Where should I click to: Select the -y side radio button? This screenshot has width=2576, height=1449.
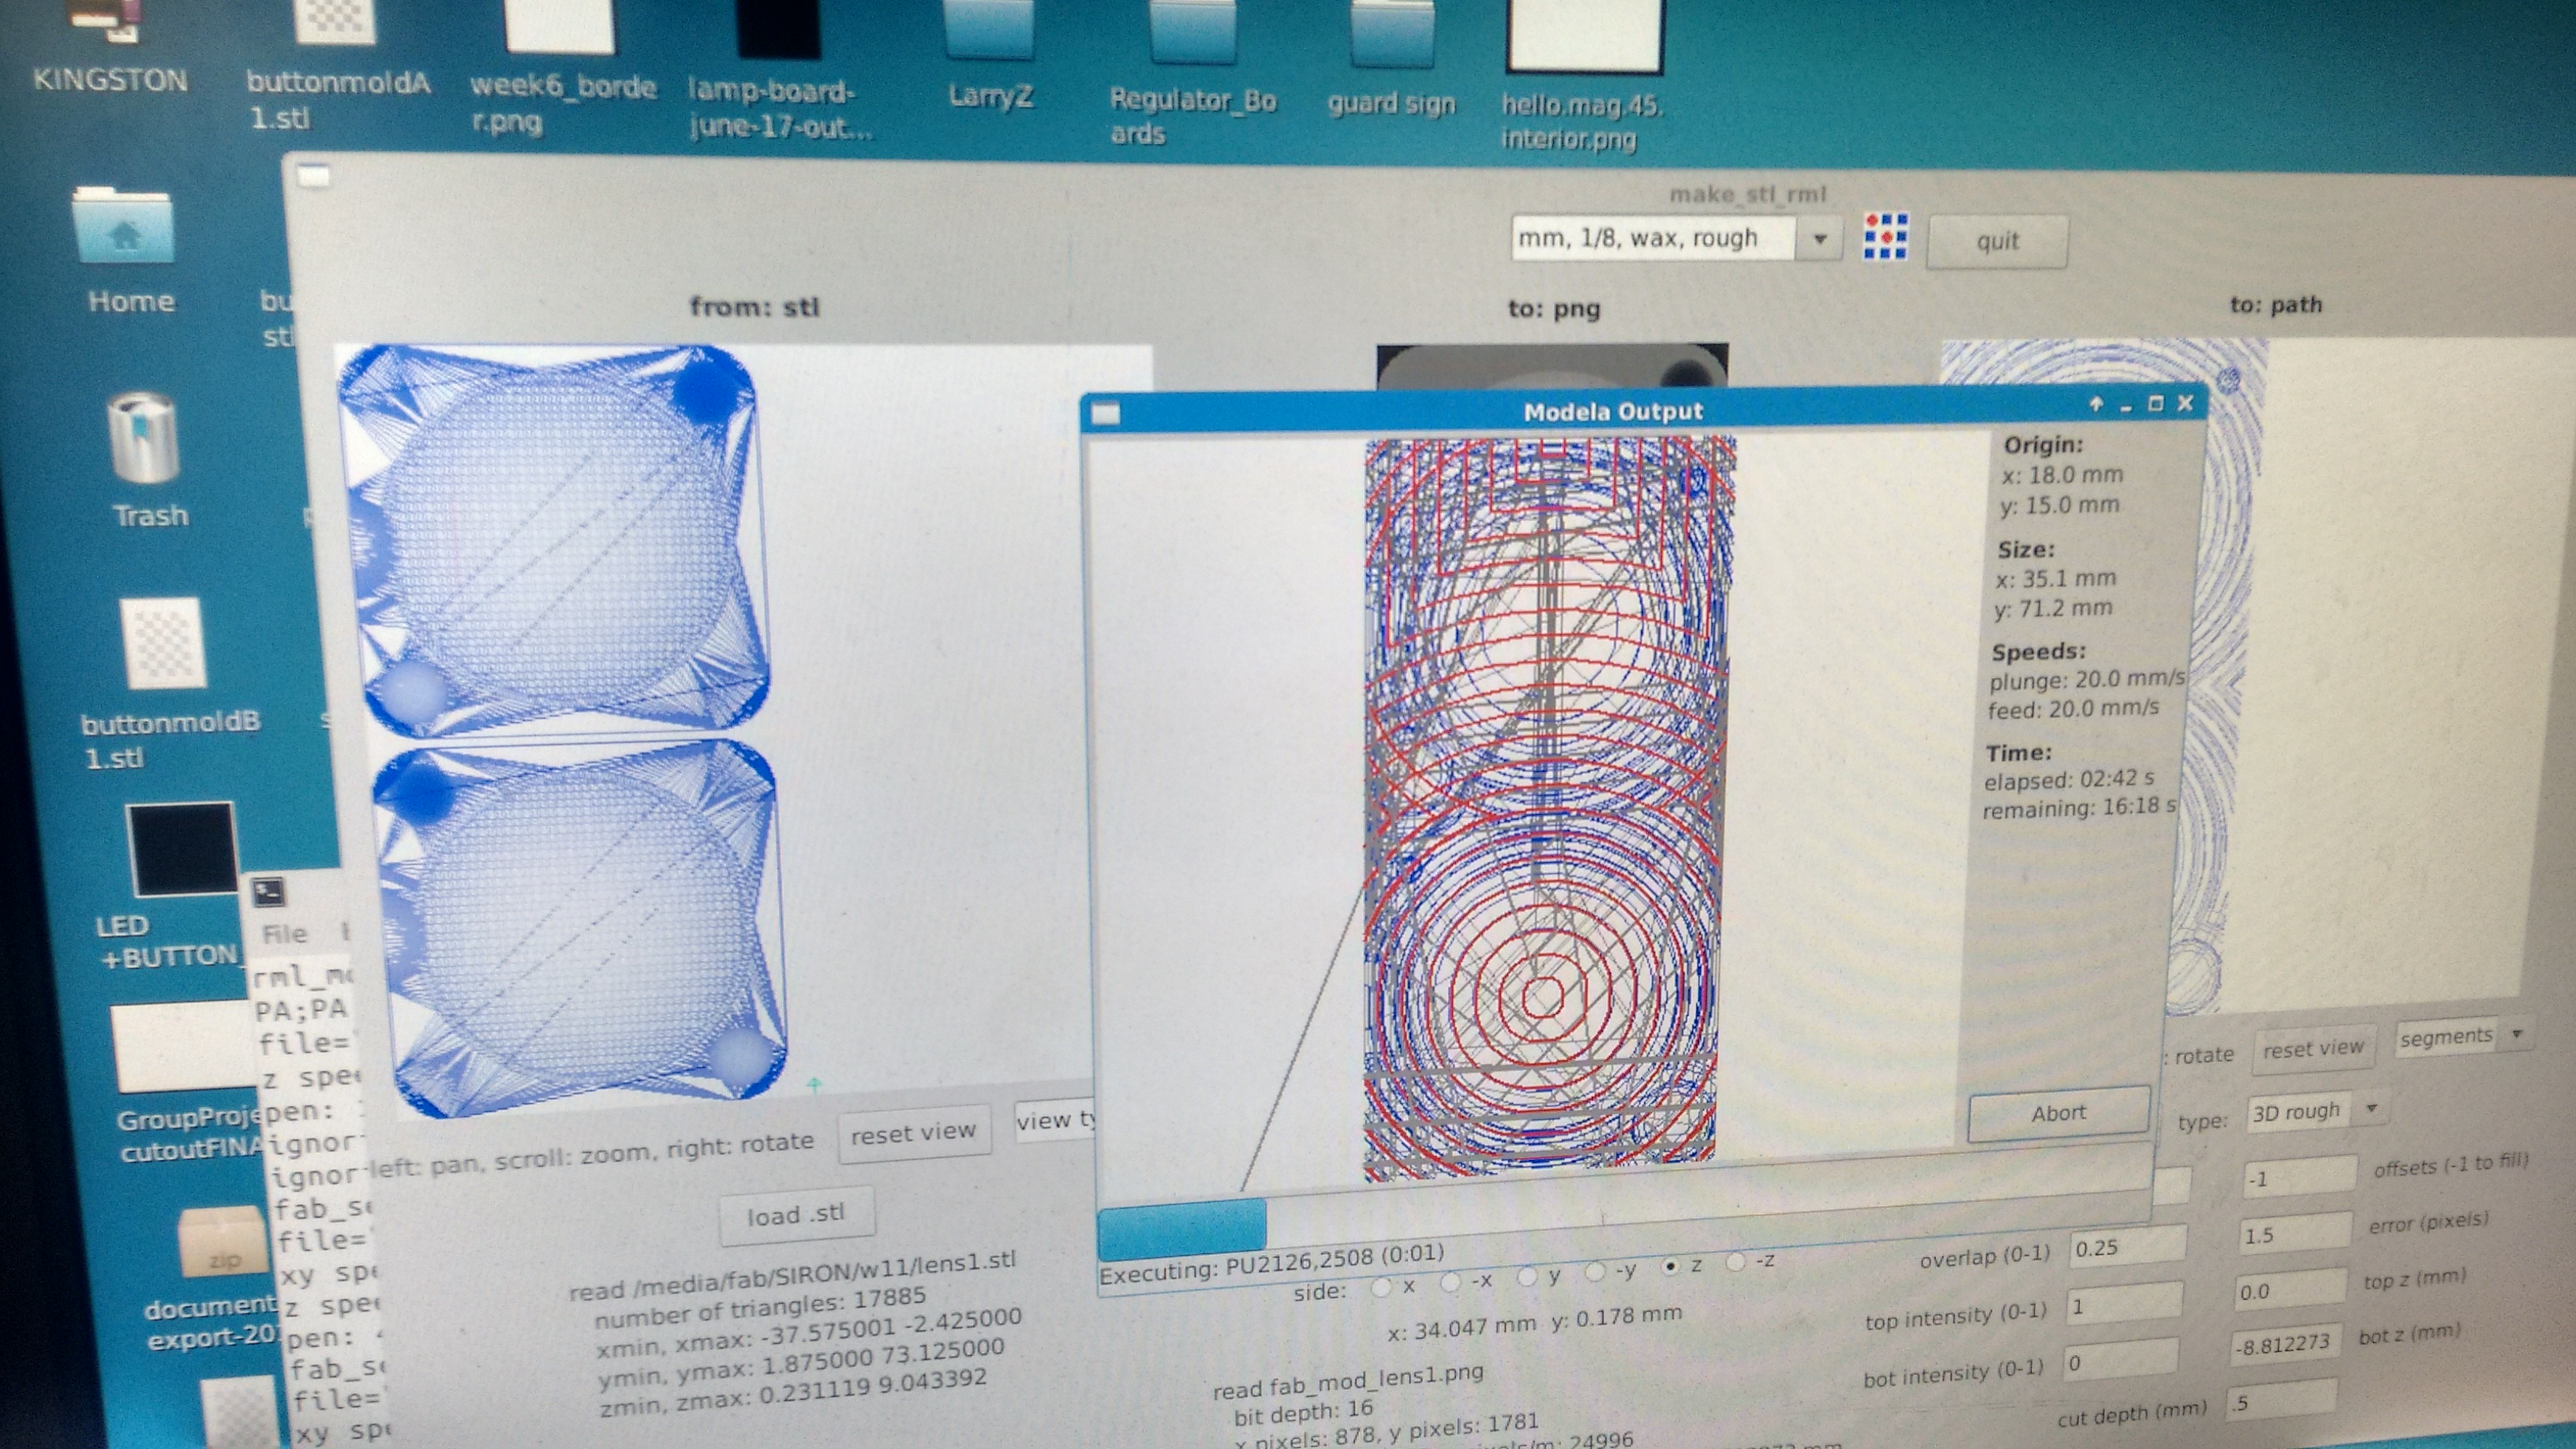1596,1271
